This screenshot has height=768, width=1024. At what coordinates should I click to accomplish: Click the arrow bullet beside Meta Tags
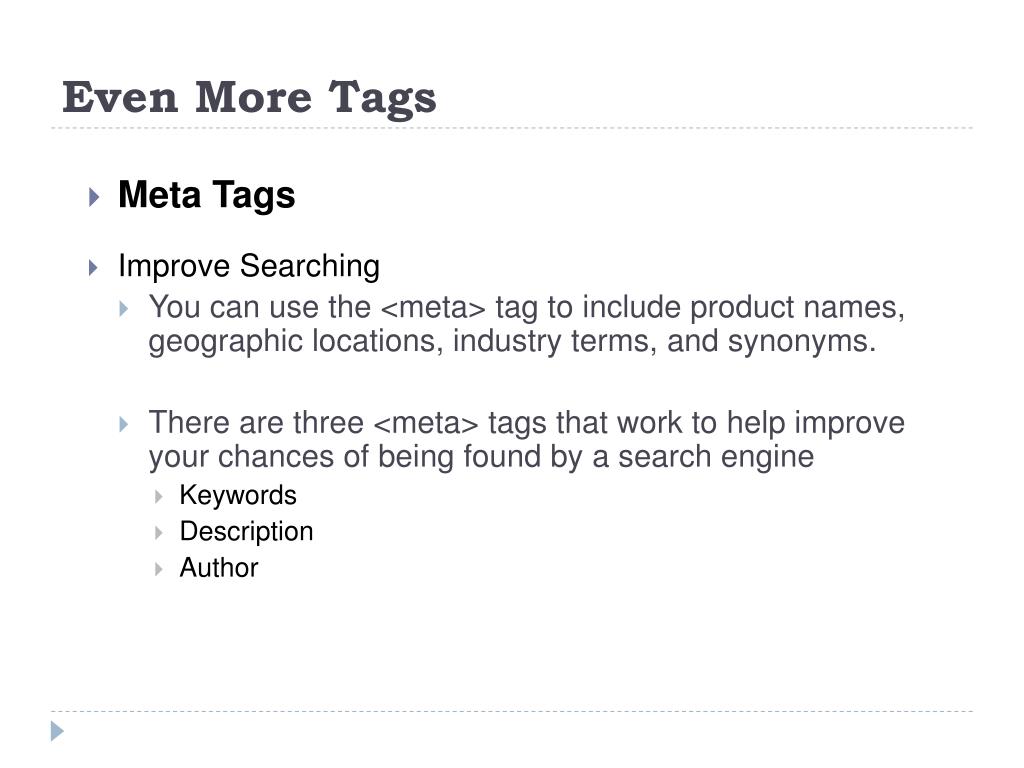94,197
